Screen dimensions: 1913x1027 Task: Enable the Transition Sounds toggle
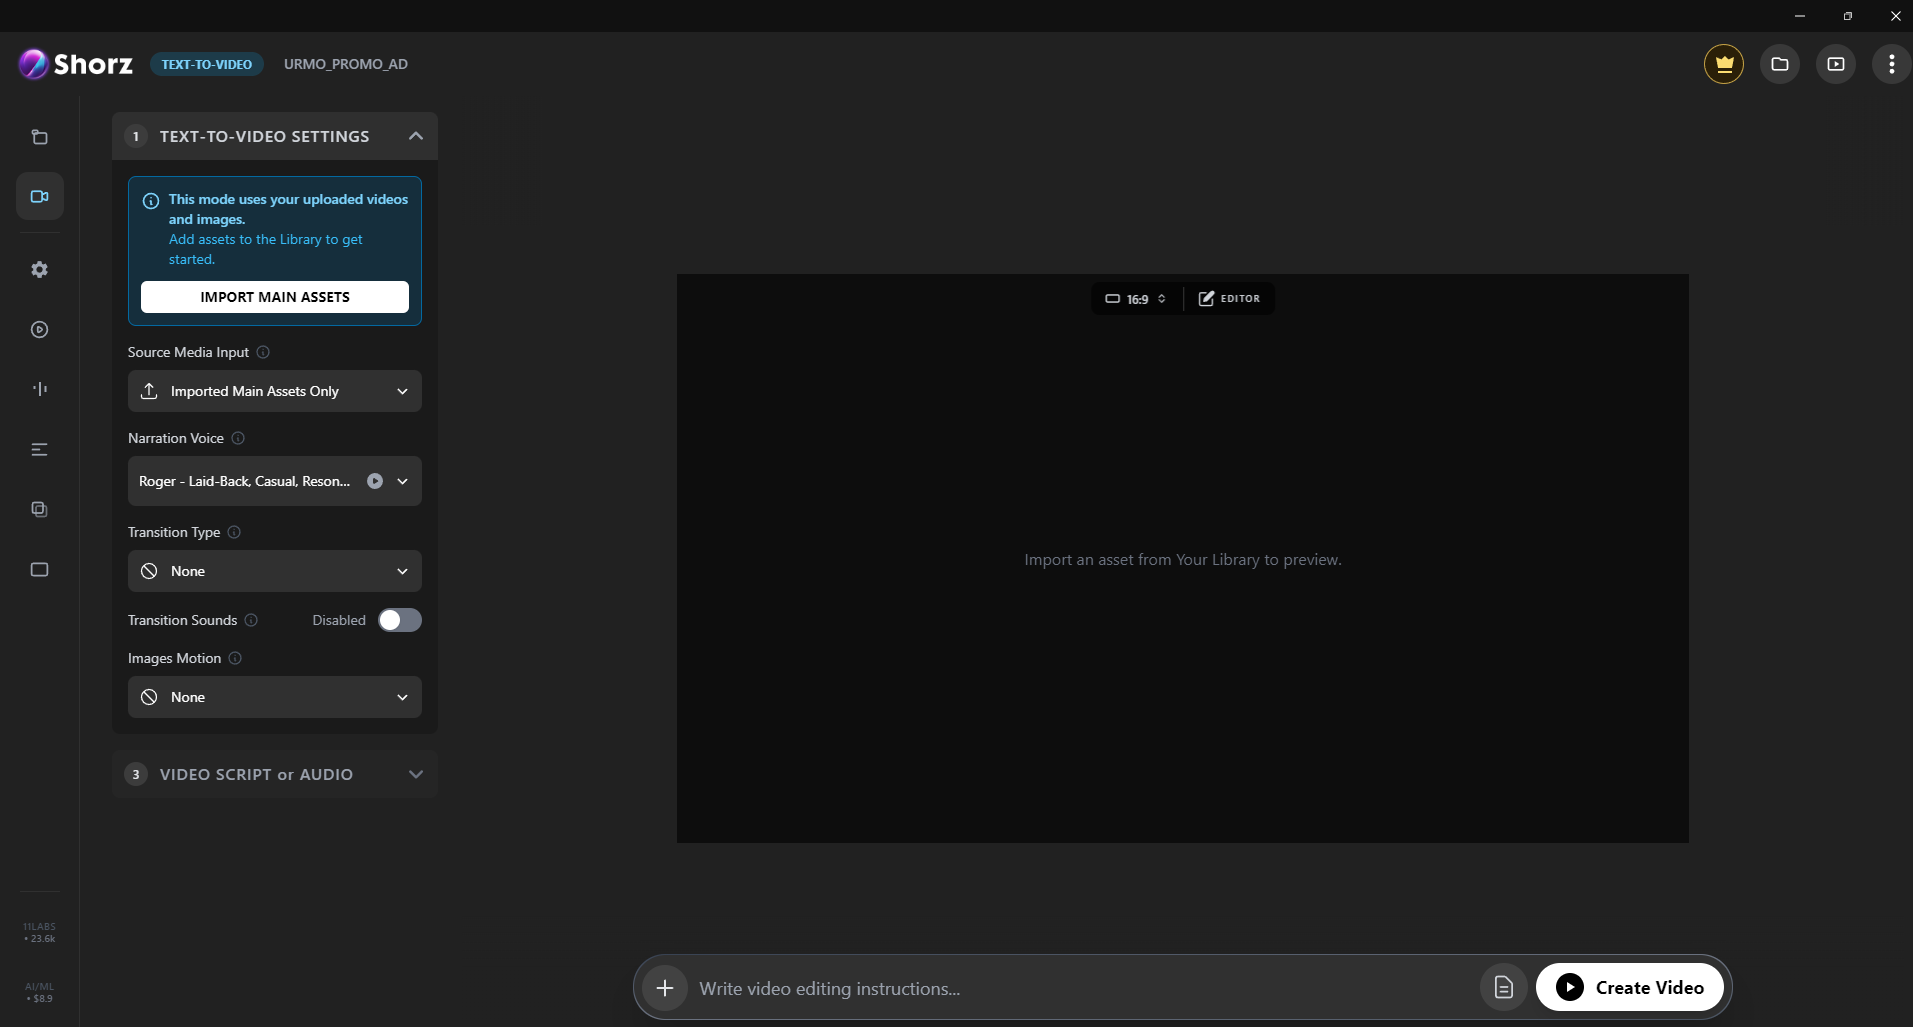click(x=399, y=620)
